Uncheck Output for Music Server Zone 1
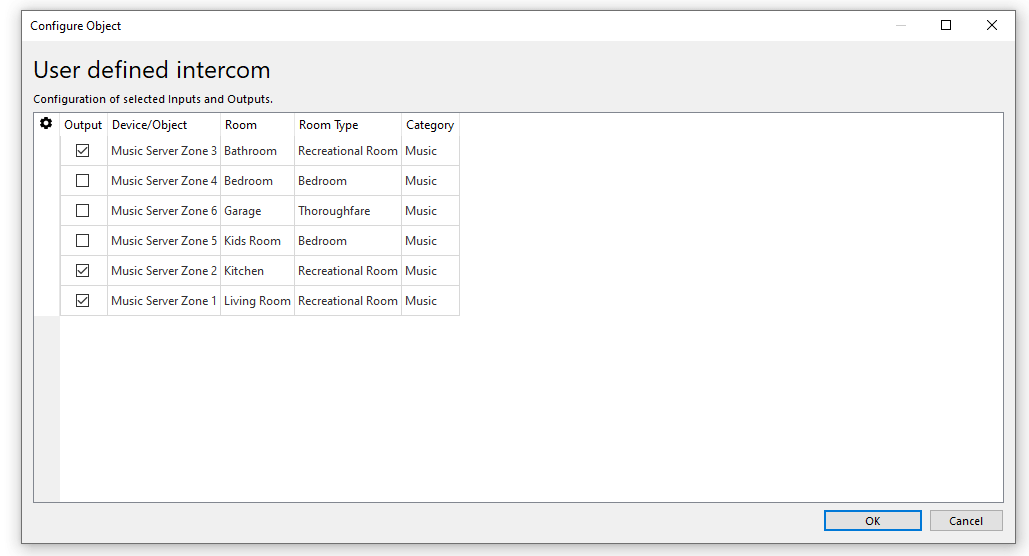This screenshot has width=1029, height=556. pyautogui.click(x=83, y=301)
